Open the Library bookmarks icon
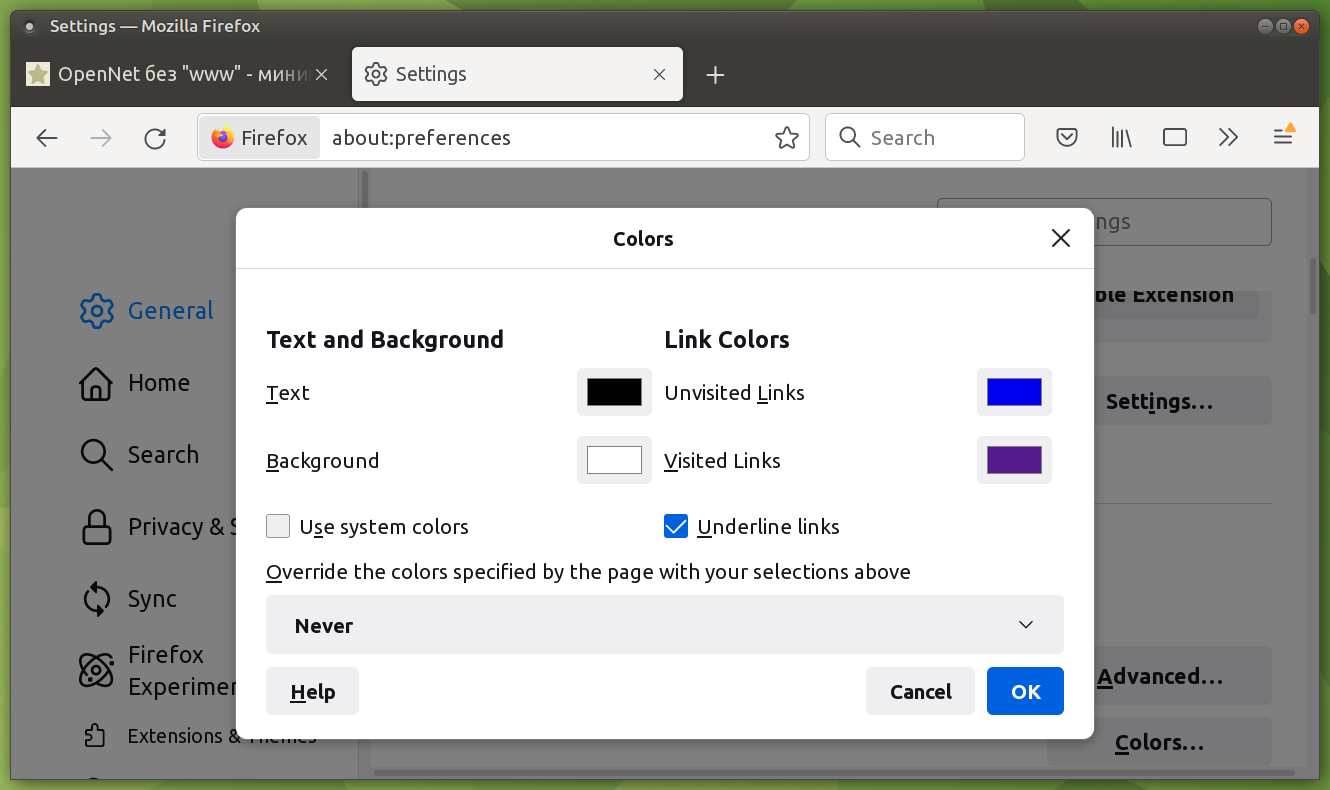This screenshot has width=1330, height=790. [1121, 138]
